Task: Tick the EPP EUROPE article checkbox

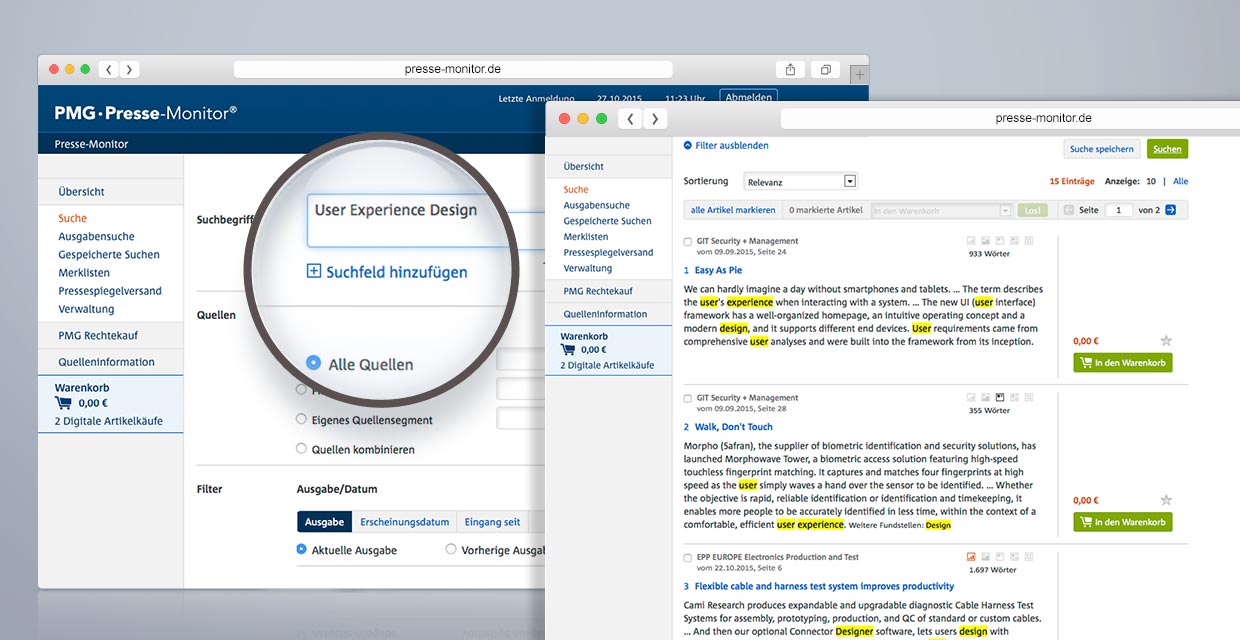Action: coord(688,558)
